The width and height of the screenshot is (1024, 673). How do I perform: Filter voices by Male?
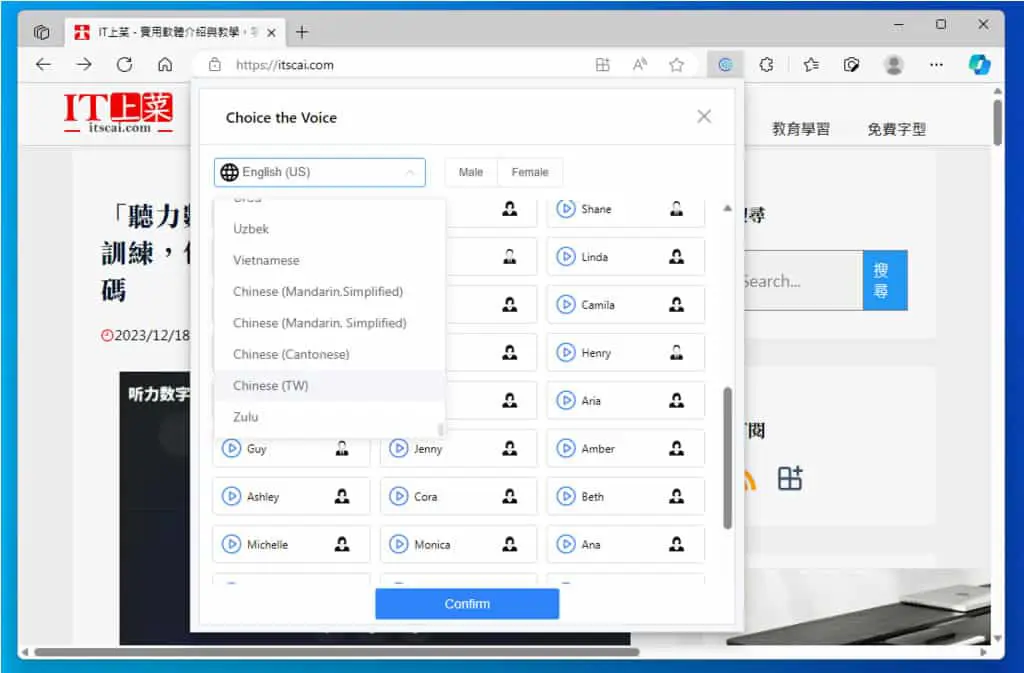tap(471, 172)
